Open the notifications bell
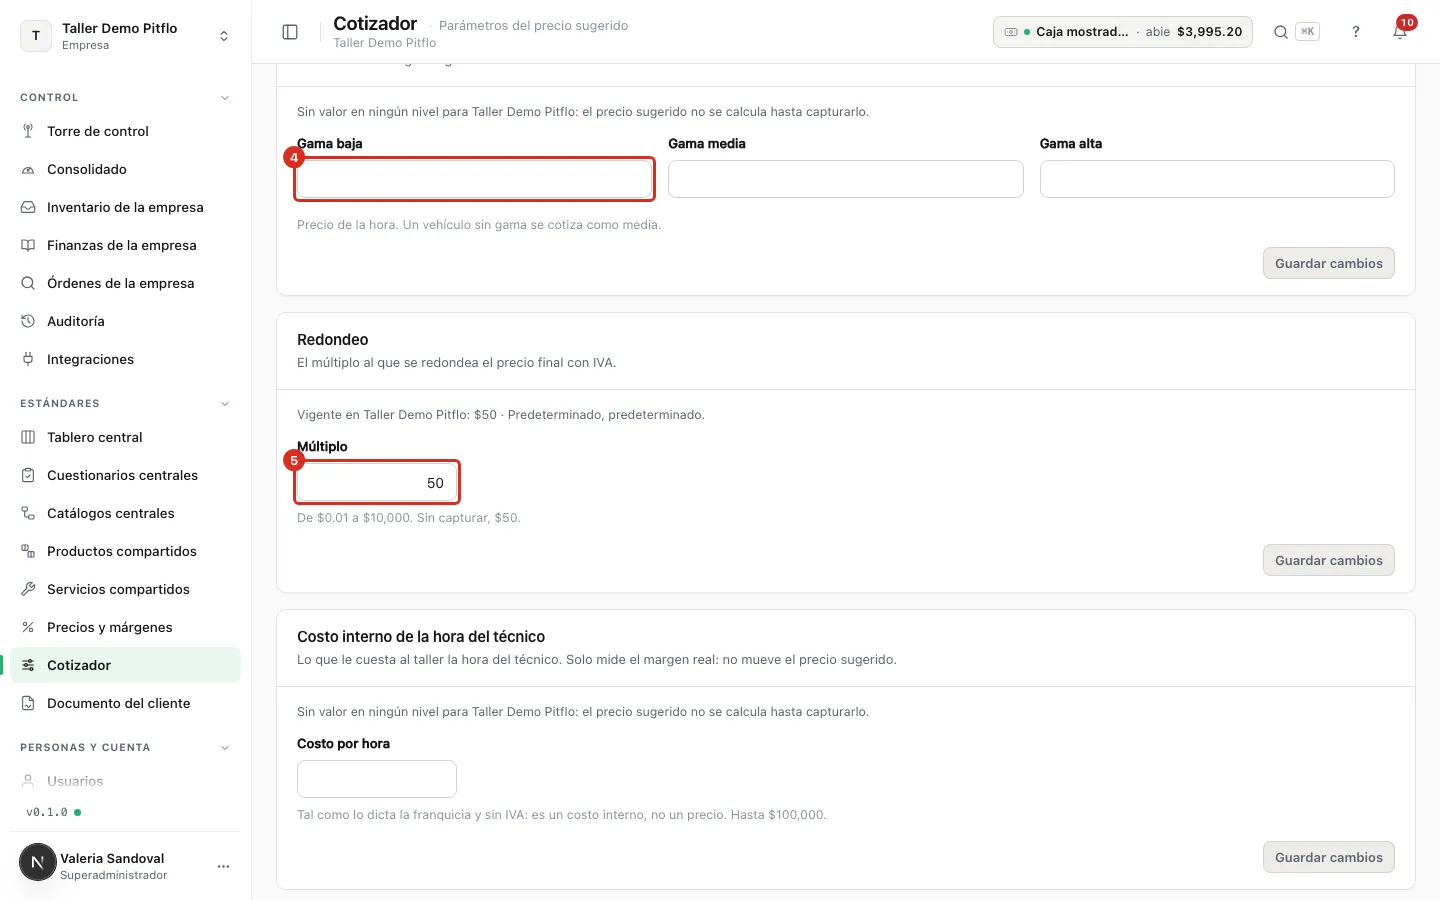Image resolution: width=1440 pixels, height=900 pixels. (1400, 32)
